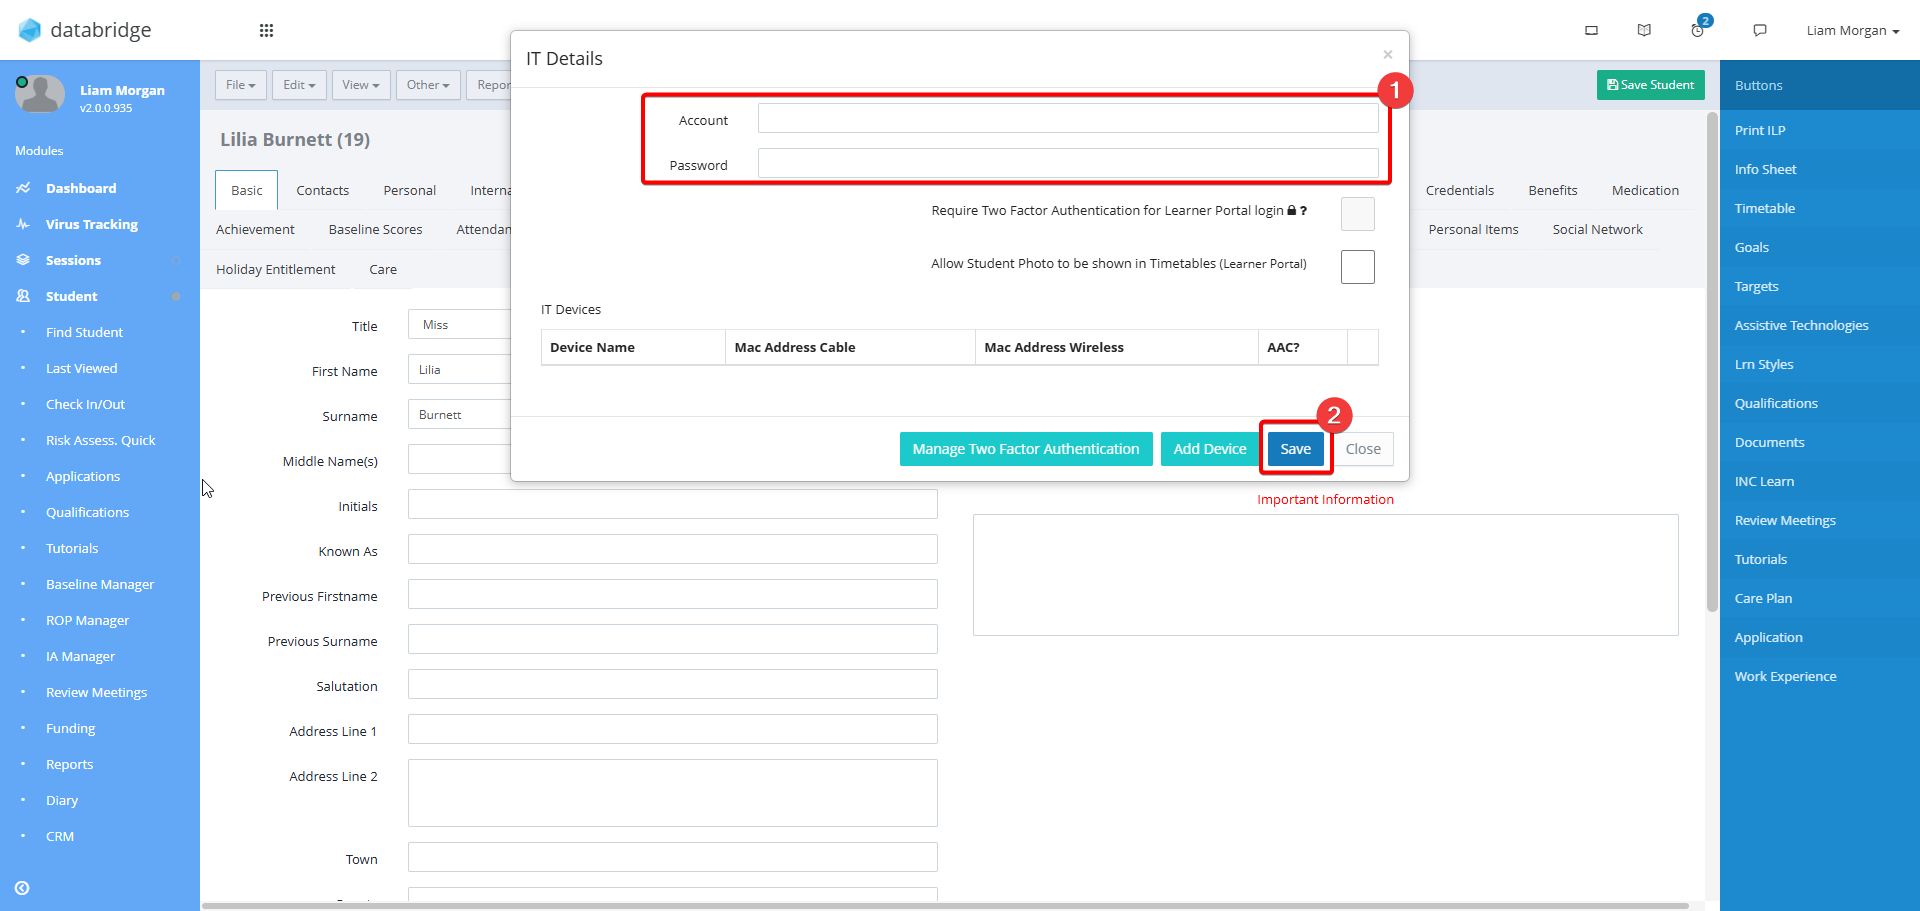Open the apps grid menu icon
This screenshot has height=911, width=1920.
(266, 30)
